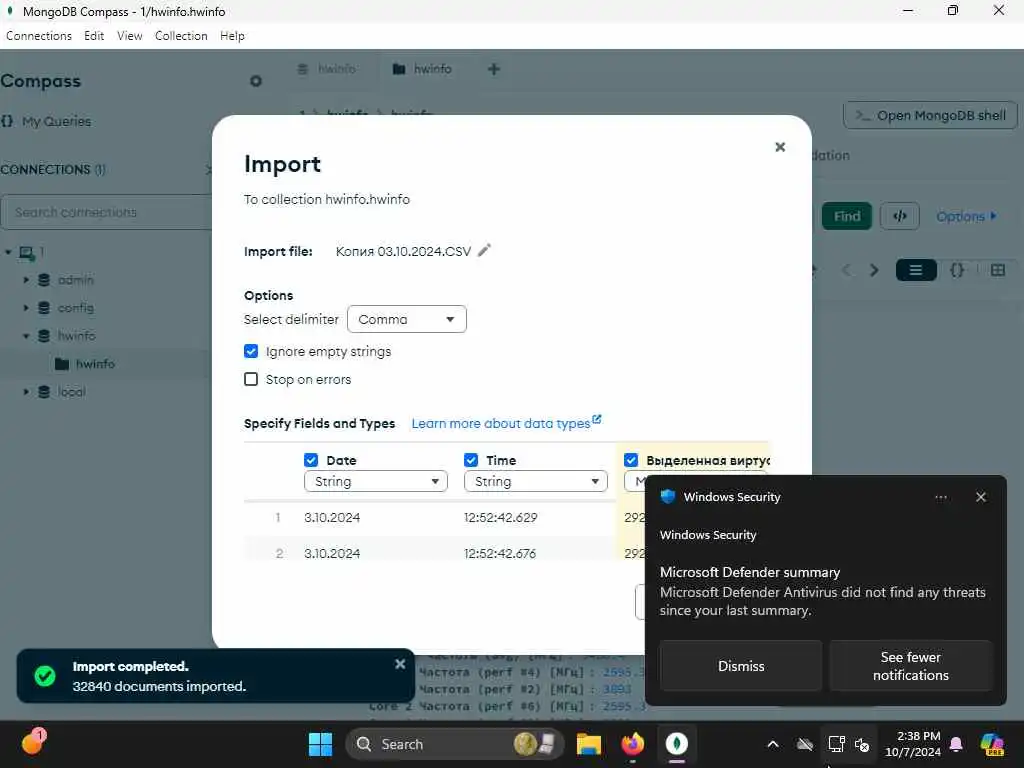
Task: Uncheck the Date field checkbox
Action: coord(311,460)
